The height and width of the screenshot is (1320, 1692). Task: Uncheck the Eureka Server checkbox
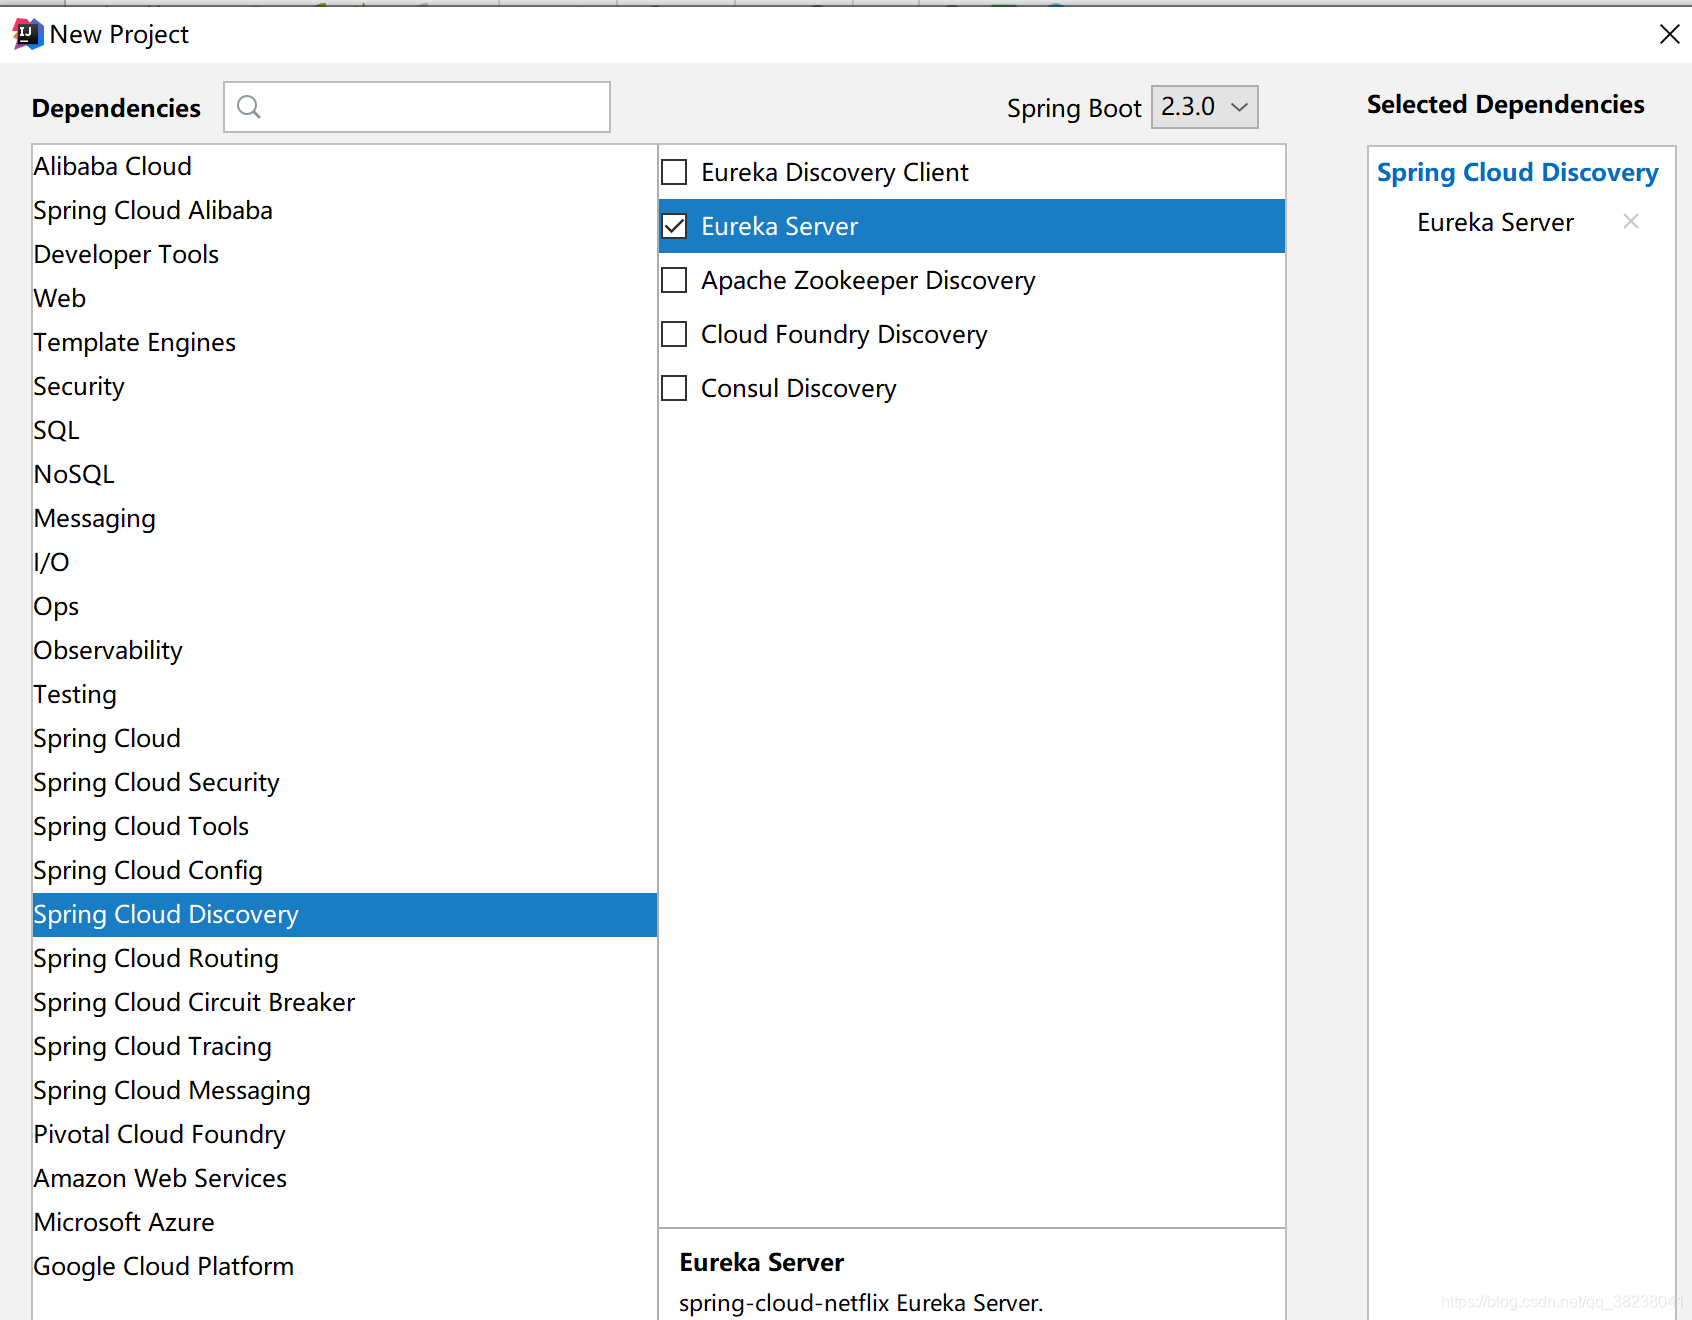675,226
